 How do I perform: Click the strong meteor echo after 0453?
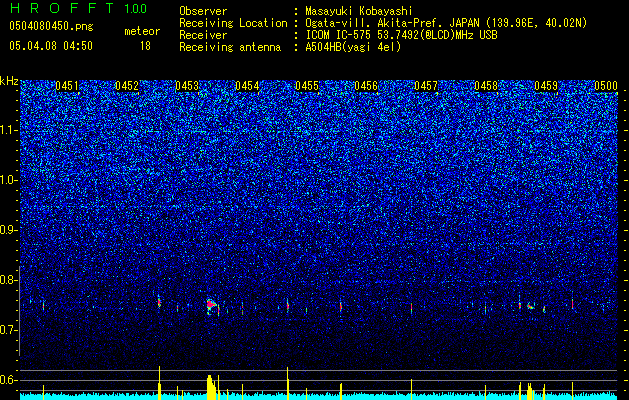click(211, 305)
